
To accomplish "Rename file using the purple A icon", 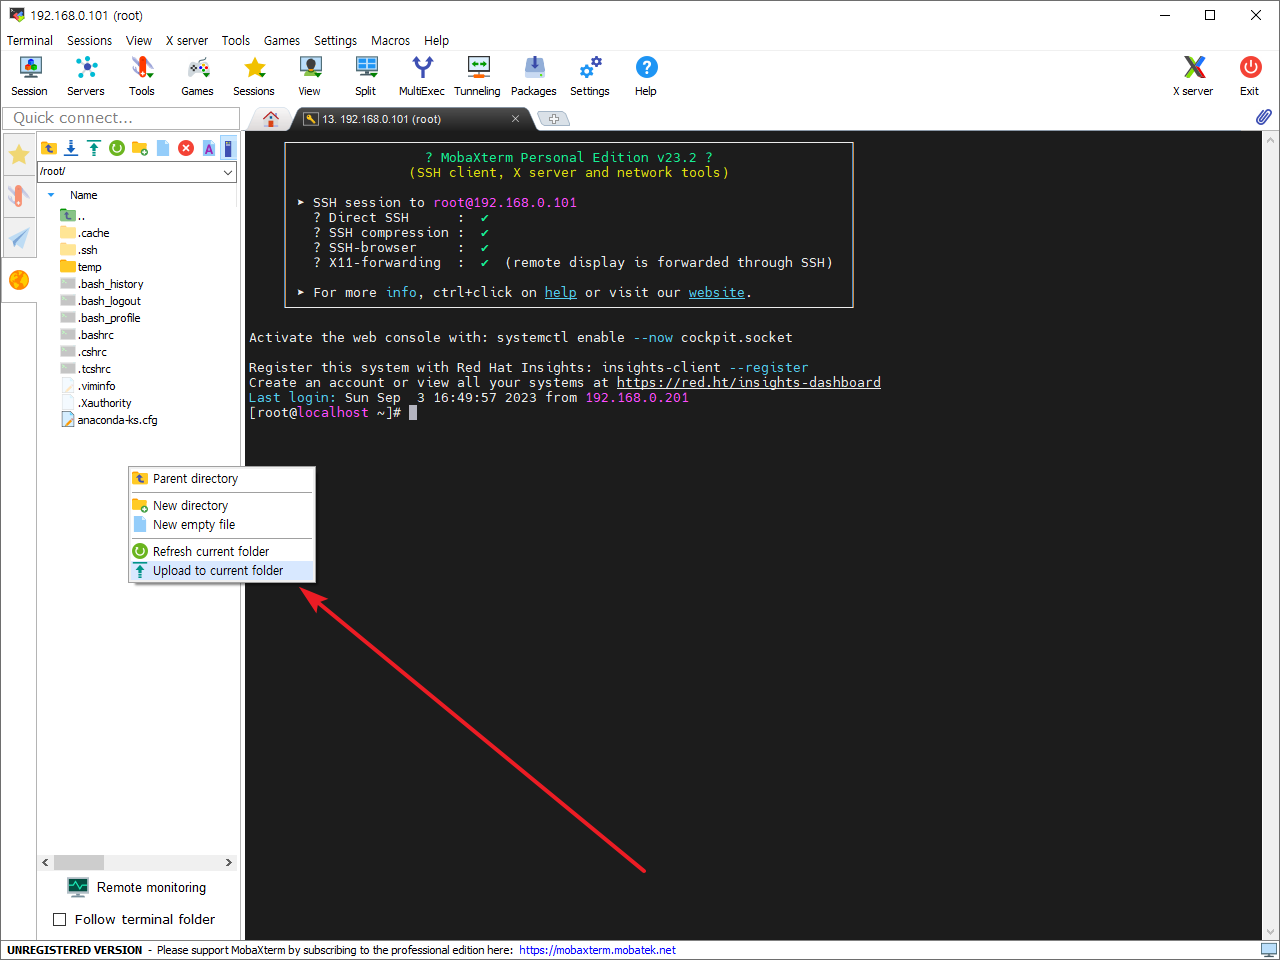I will pos(209,148).
